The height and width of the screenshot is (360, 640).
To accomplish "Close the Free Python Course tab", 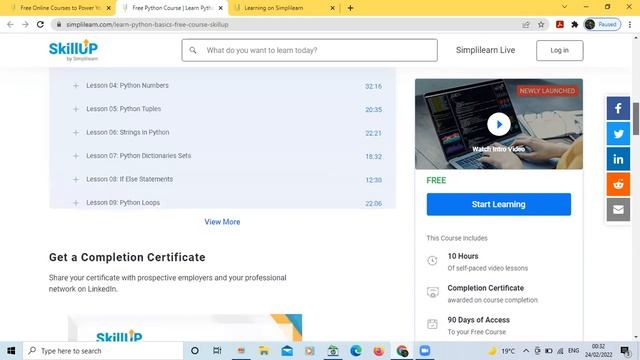I will coord(220,8).
